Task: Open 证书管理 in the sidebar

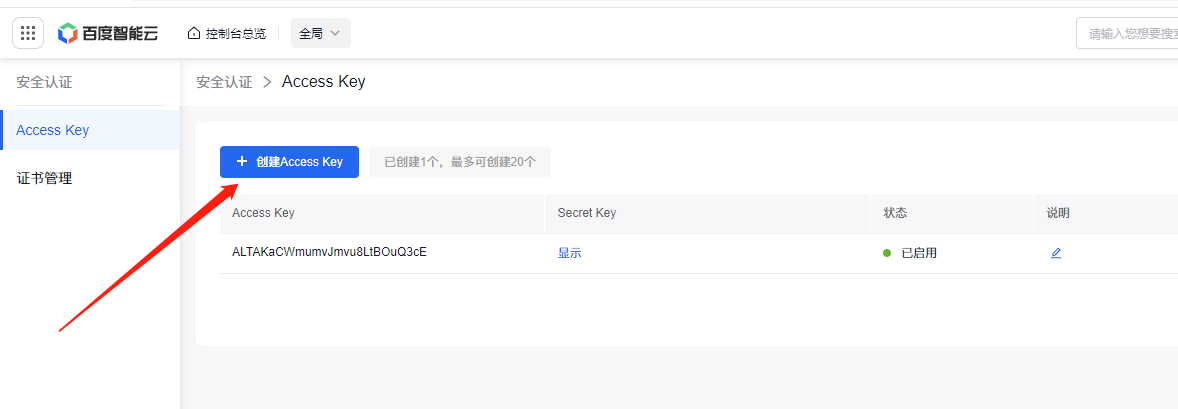Action: [x=44, y=178]
